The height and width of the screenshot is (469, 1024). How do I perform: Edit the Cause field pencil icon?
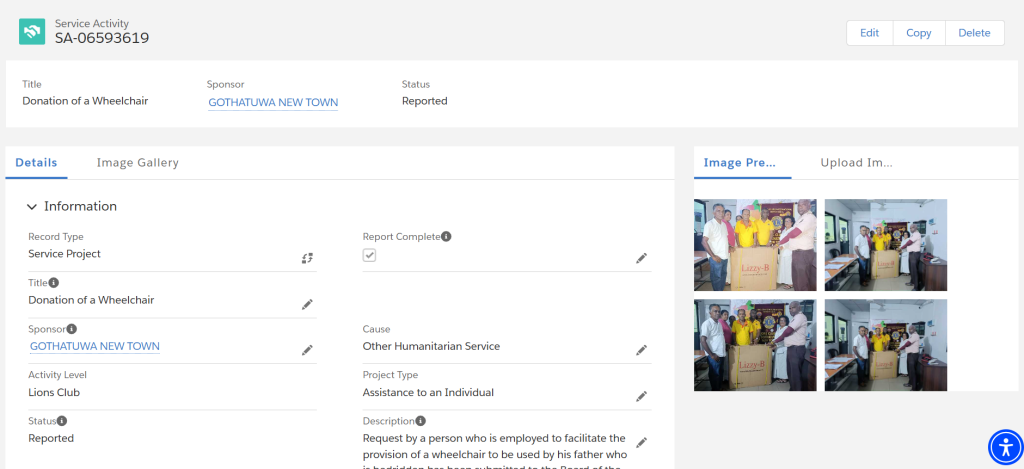[x=641, y=350]
